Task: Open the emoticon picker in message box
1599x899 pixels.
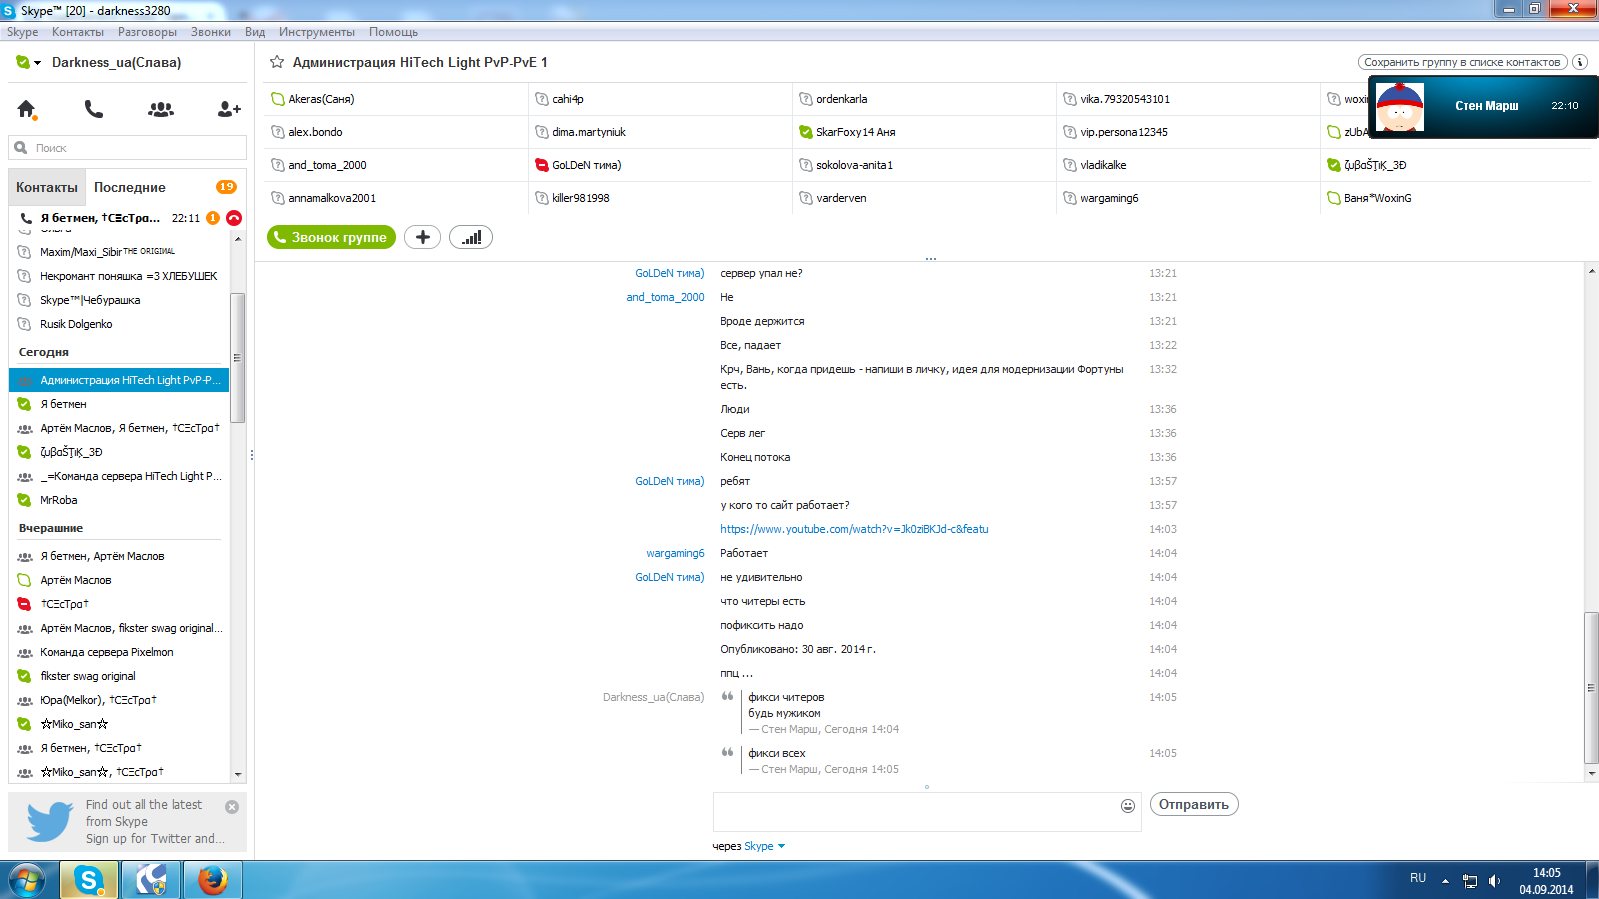Action: (x=1128, y=805)
